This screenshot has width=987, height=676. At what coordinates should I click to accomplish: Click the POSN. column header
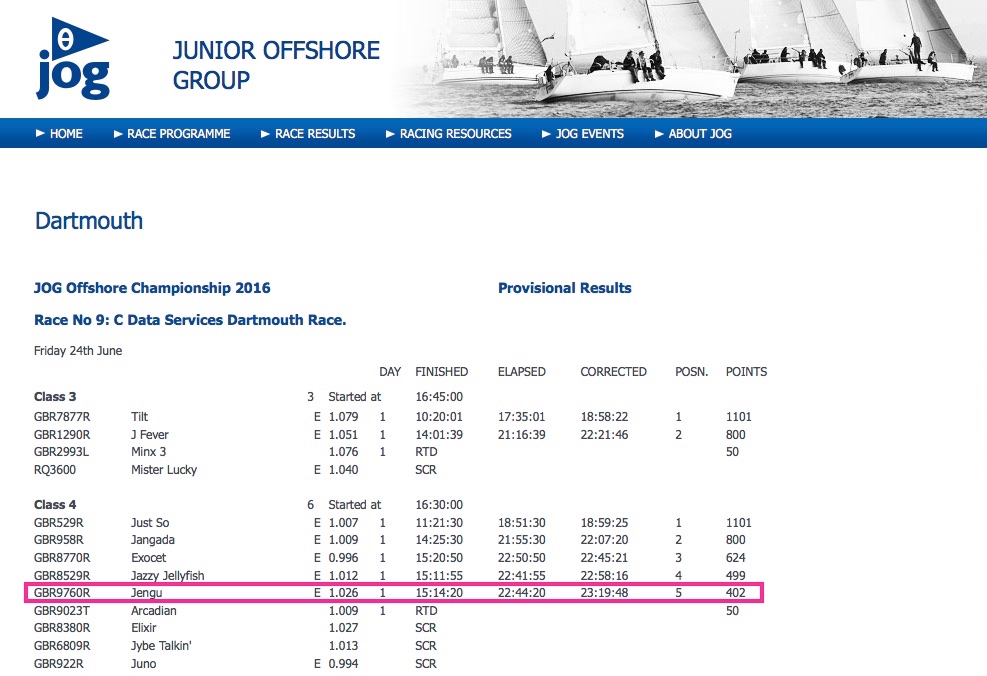(x=691, y=371)
